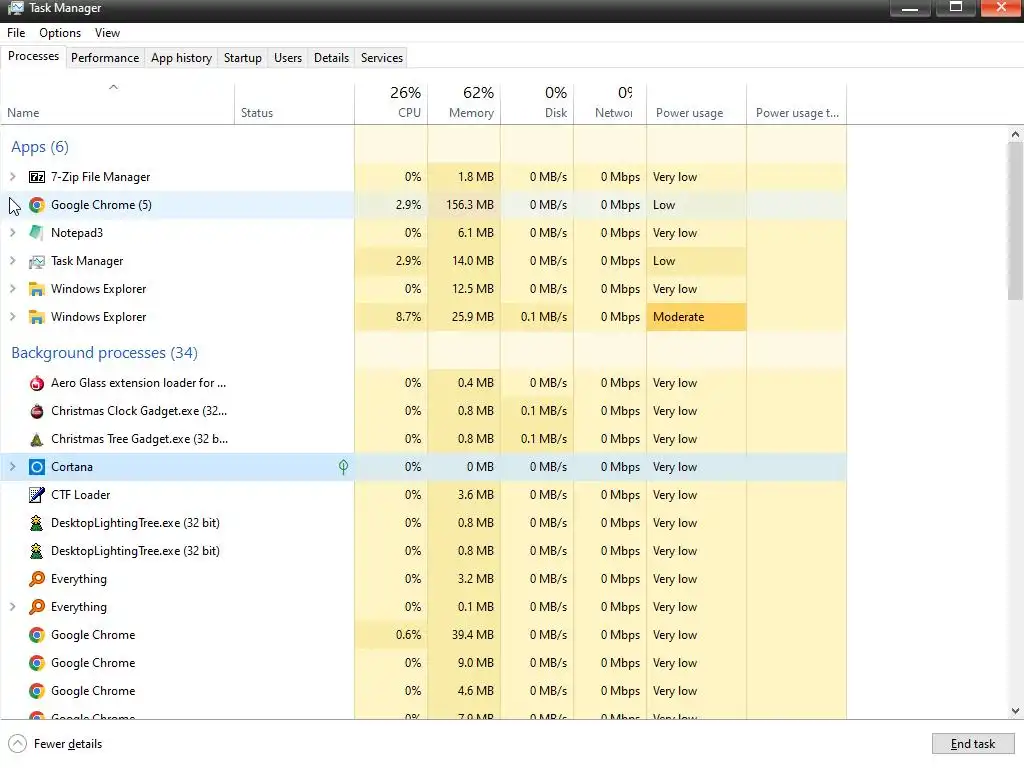Expand the Windows Explorer row with 0% CPU

[12, 289]
